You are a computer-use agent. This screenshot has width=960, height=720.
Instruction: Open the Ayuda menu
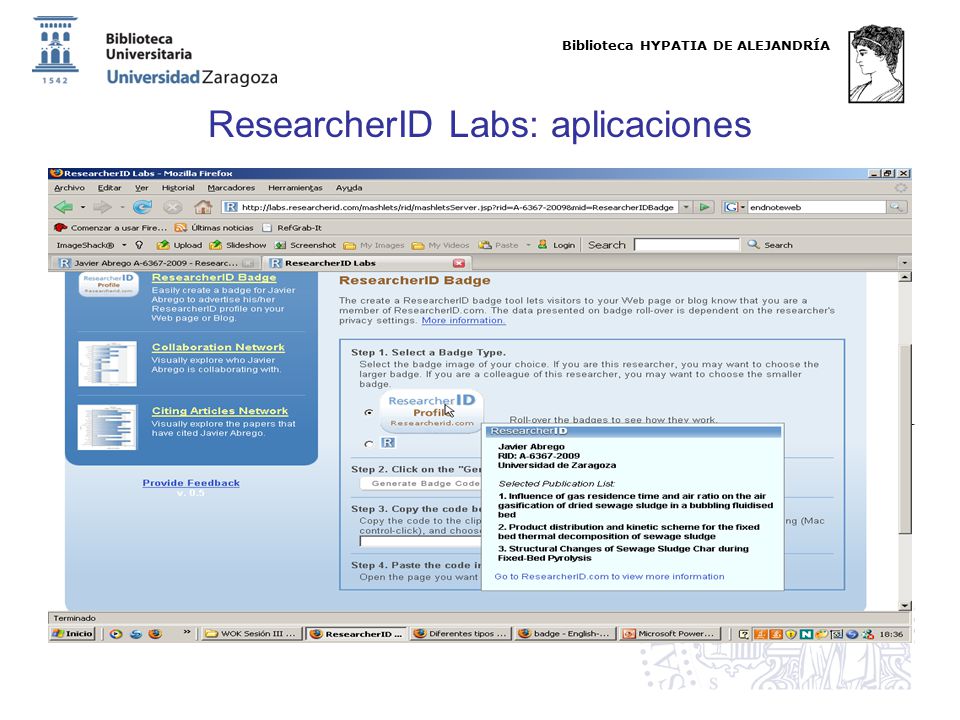[x=349, y=188]
